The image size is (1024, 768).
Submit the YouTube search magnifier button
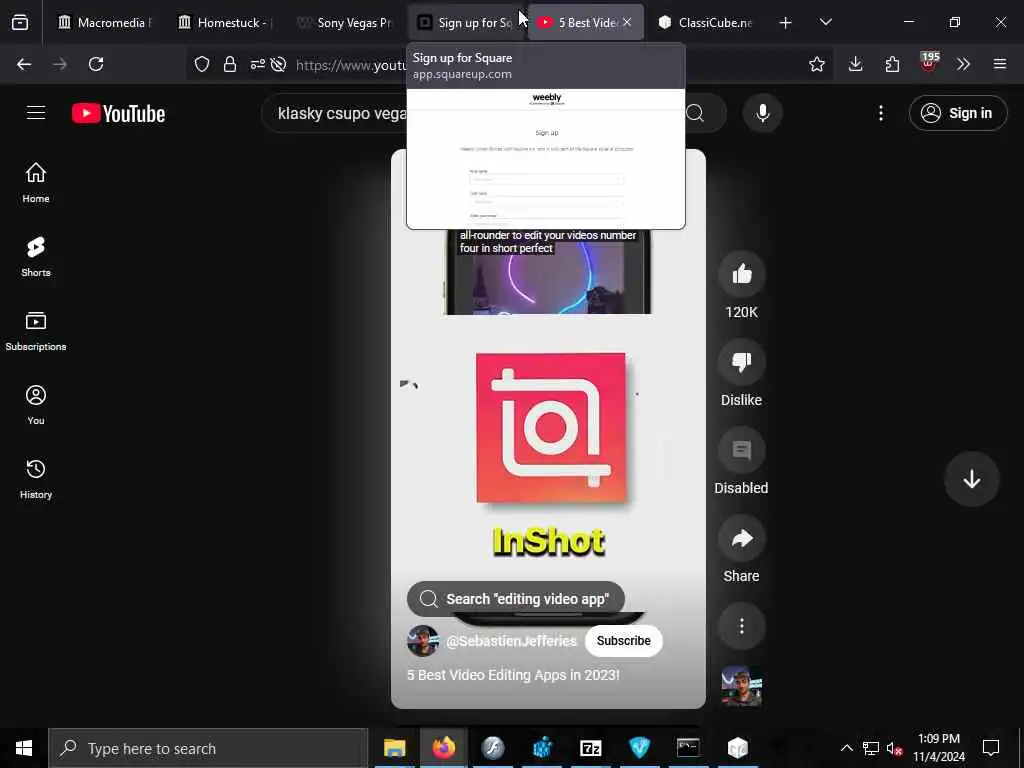696,114
